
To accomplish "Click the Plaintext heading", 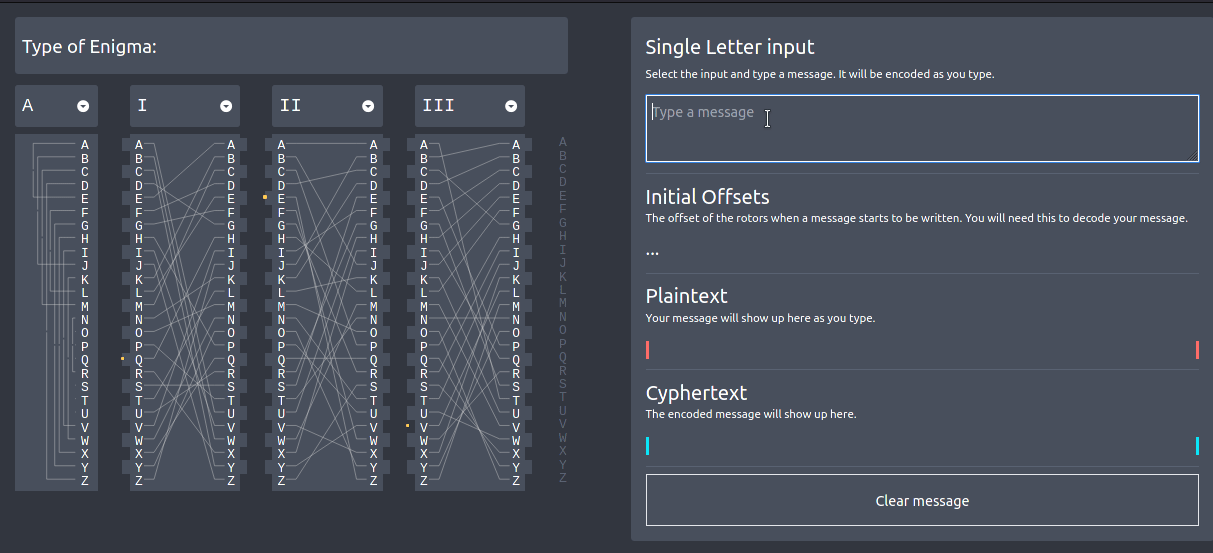I will point(686,296).
